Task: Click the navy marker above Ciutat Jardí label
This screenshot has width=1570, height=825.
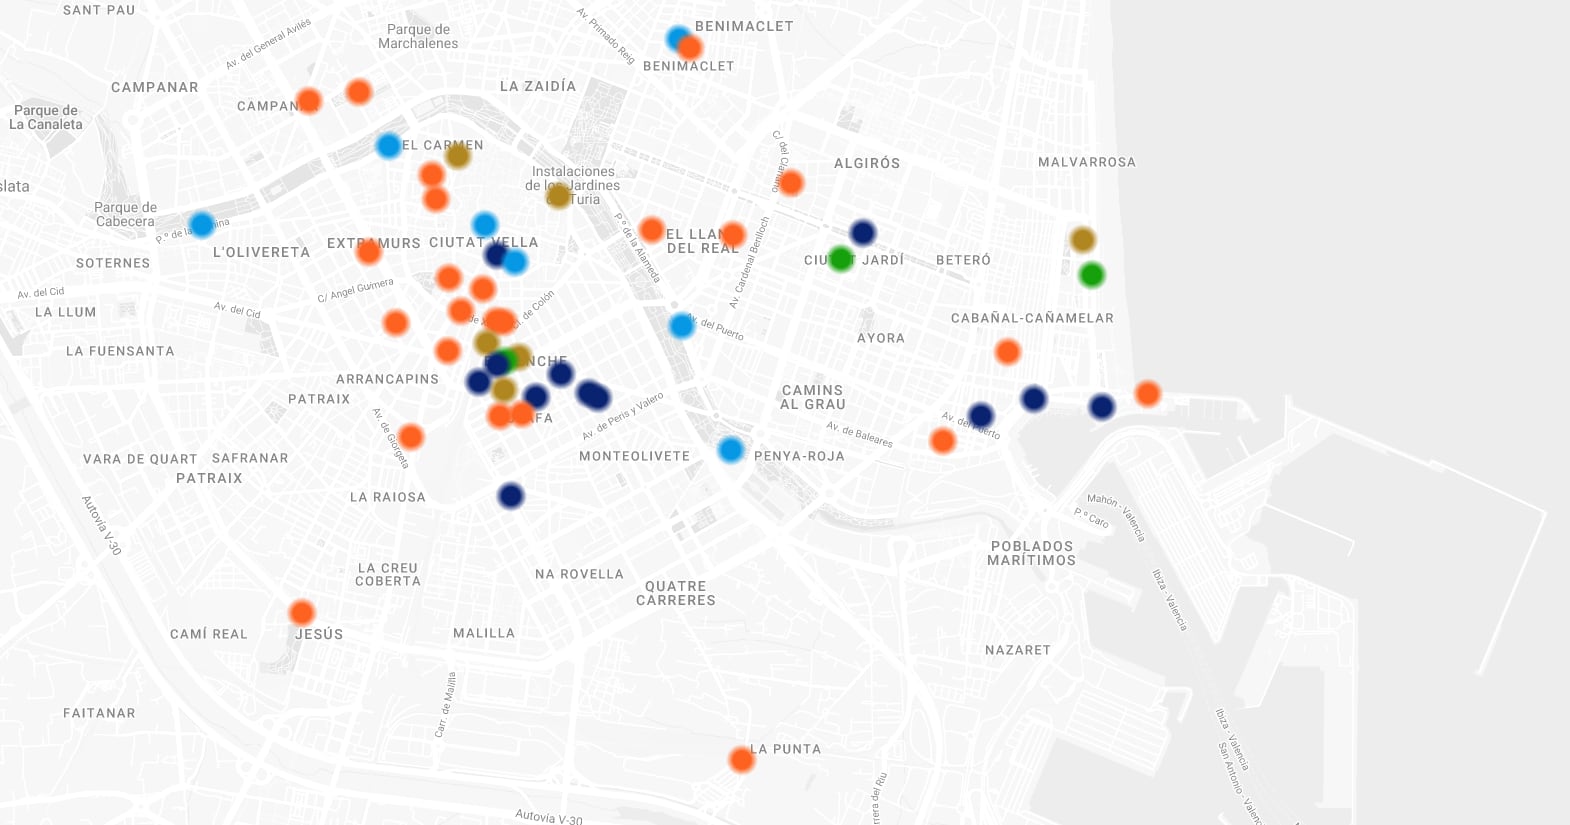Action: [863, 233]
